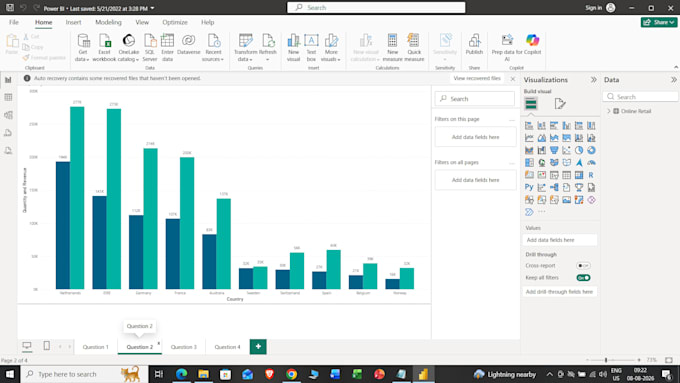
Task: Select the Table visualization
Action: [x=566, y=175]
